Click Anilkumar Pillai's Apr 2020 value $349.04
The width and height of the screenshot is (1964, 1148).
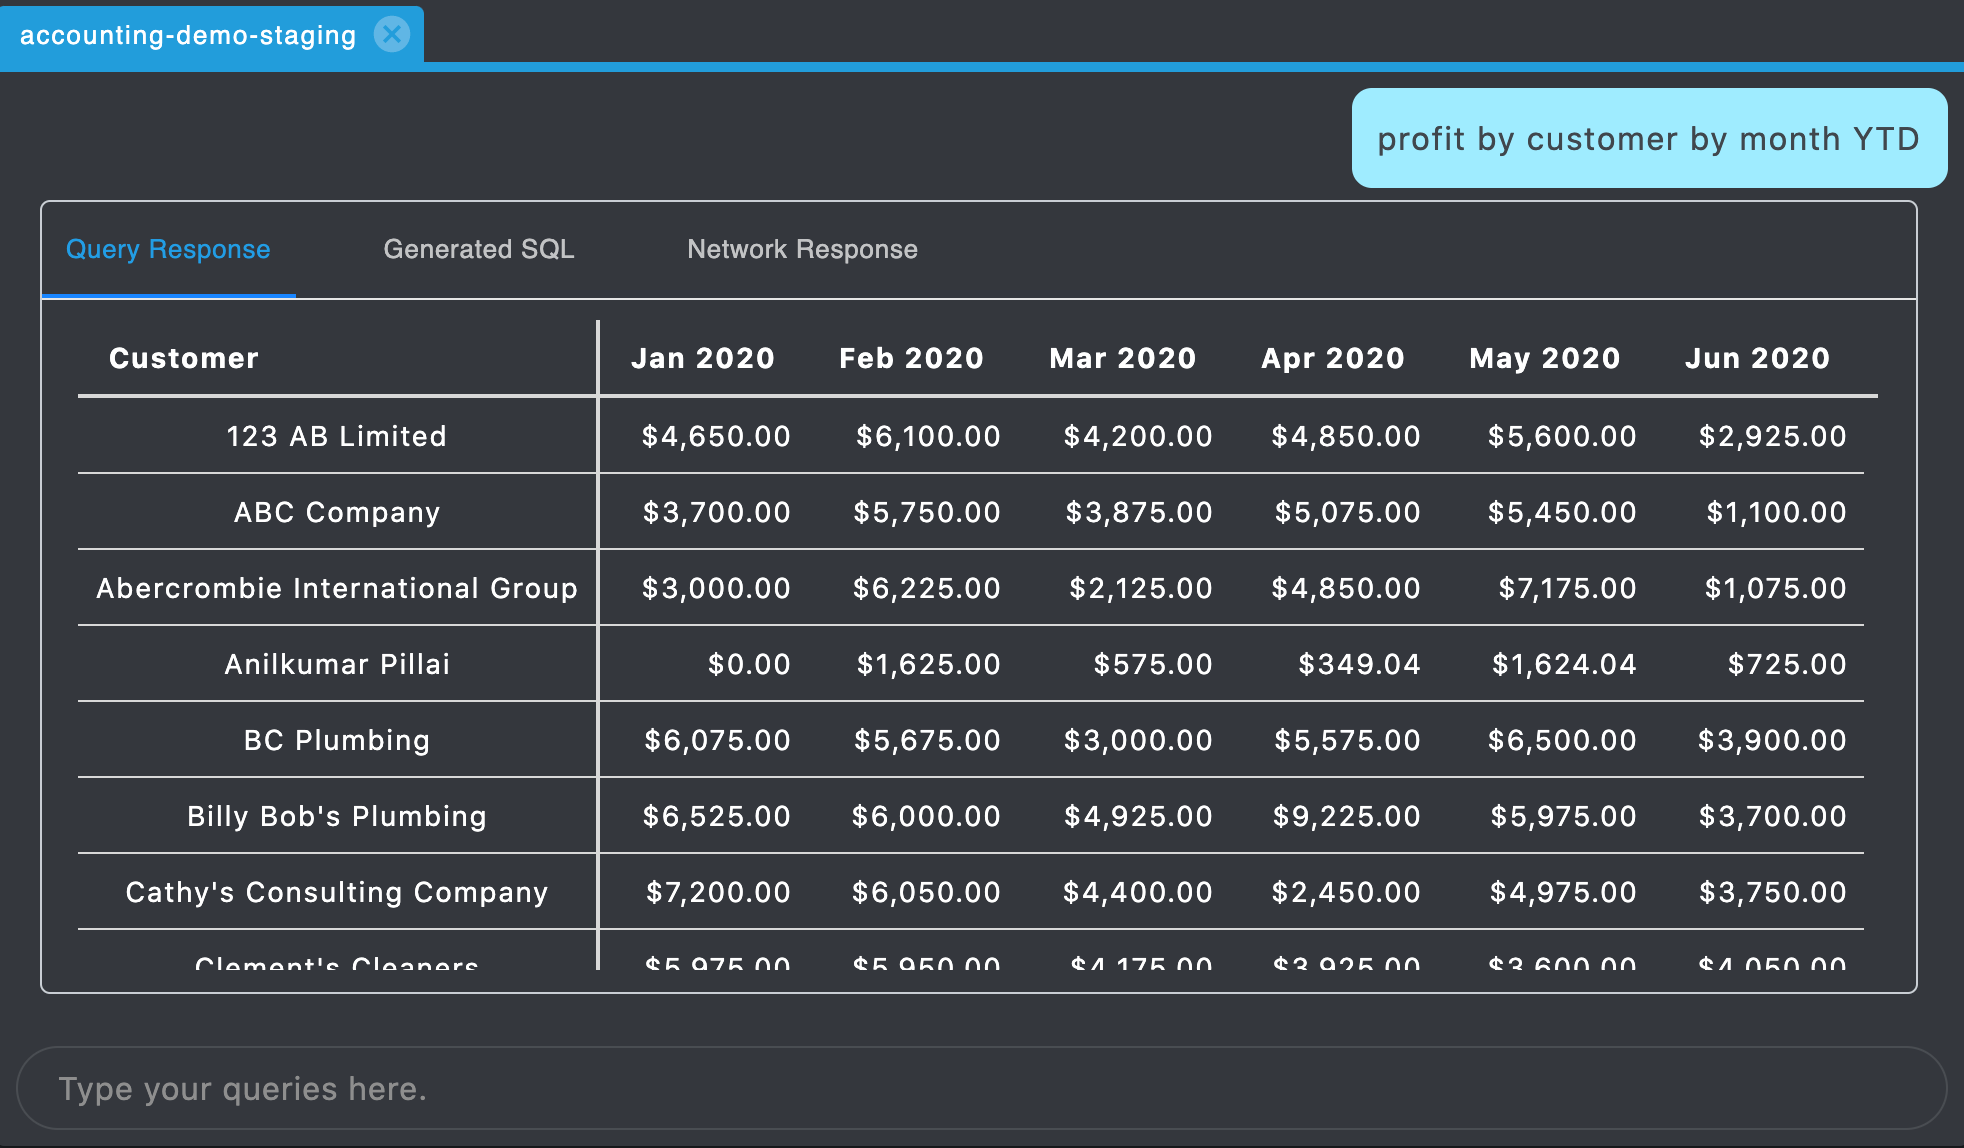pyautogui.click(x=1358, y=664)
